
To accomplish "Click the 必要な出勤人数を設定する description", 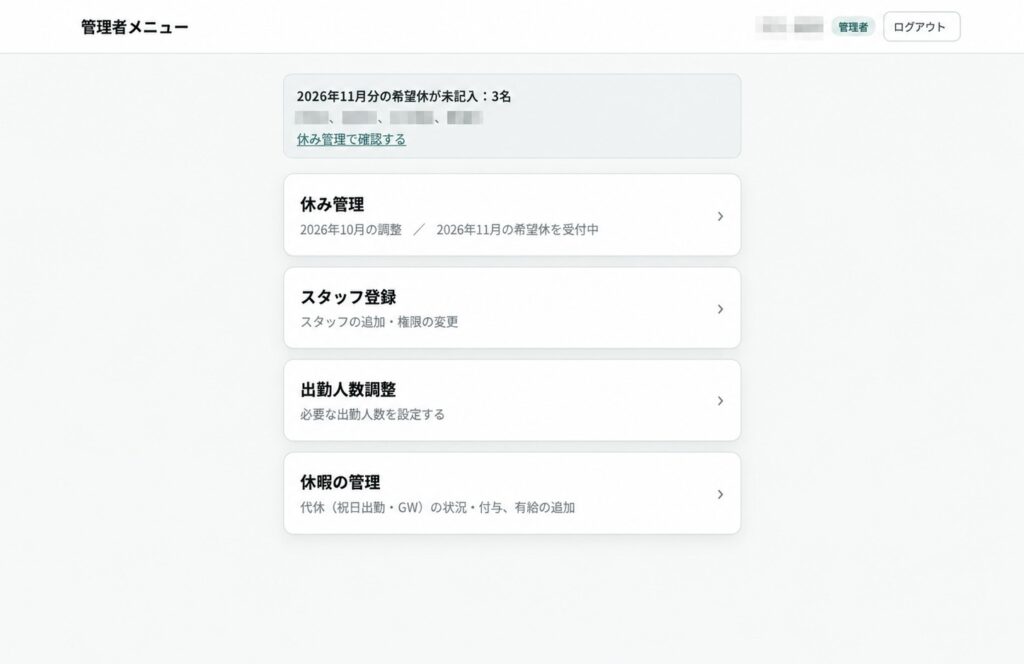I will coord(372,415).
